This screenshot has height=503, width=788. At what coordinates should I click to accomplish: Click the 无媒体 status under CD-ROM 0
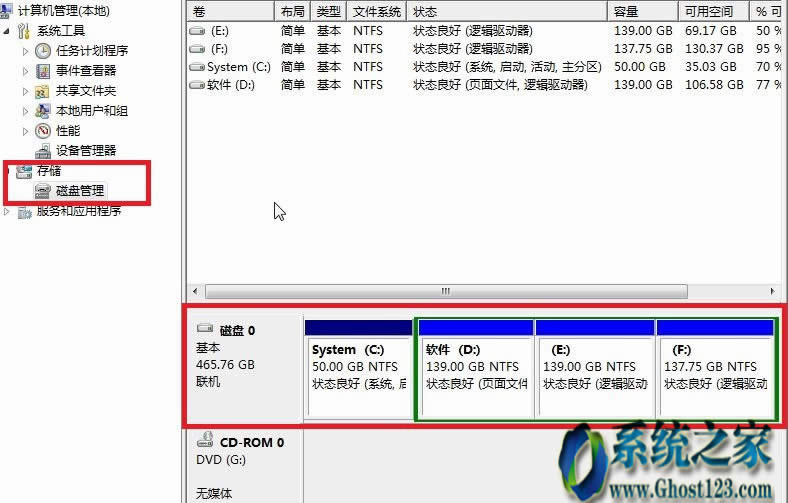click(214, 494)
